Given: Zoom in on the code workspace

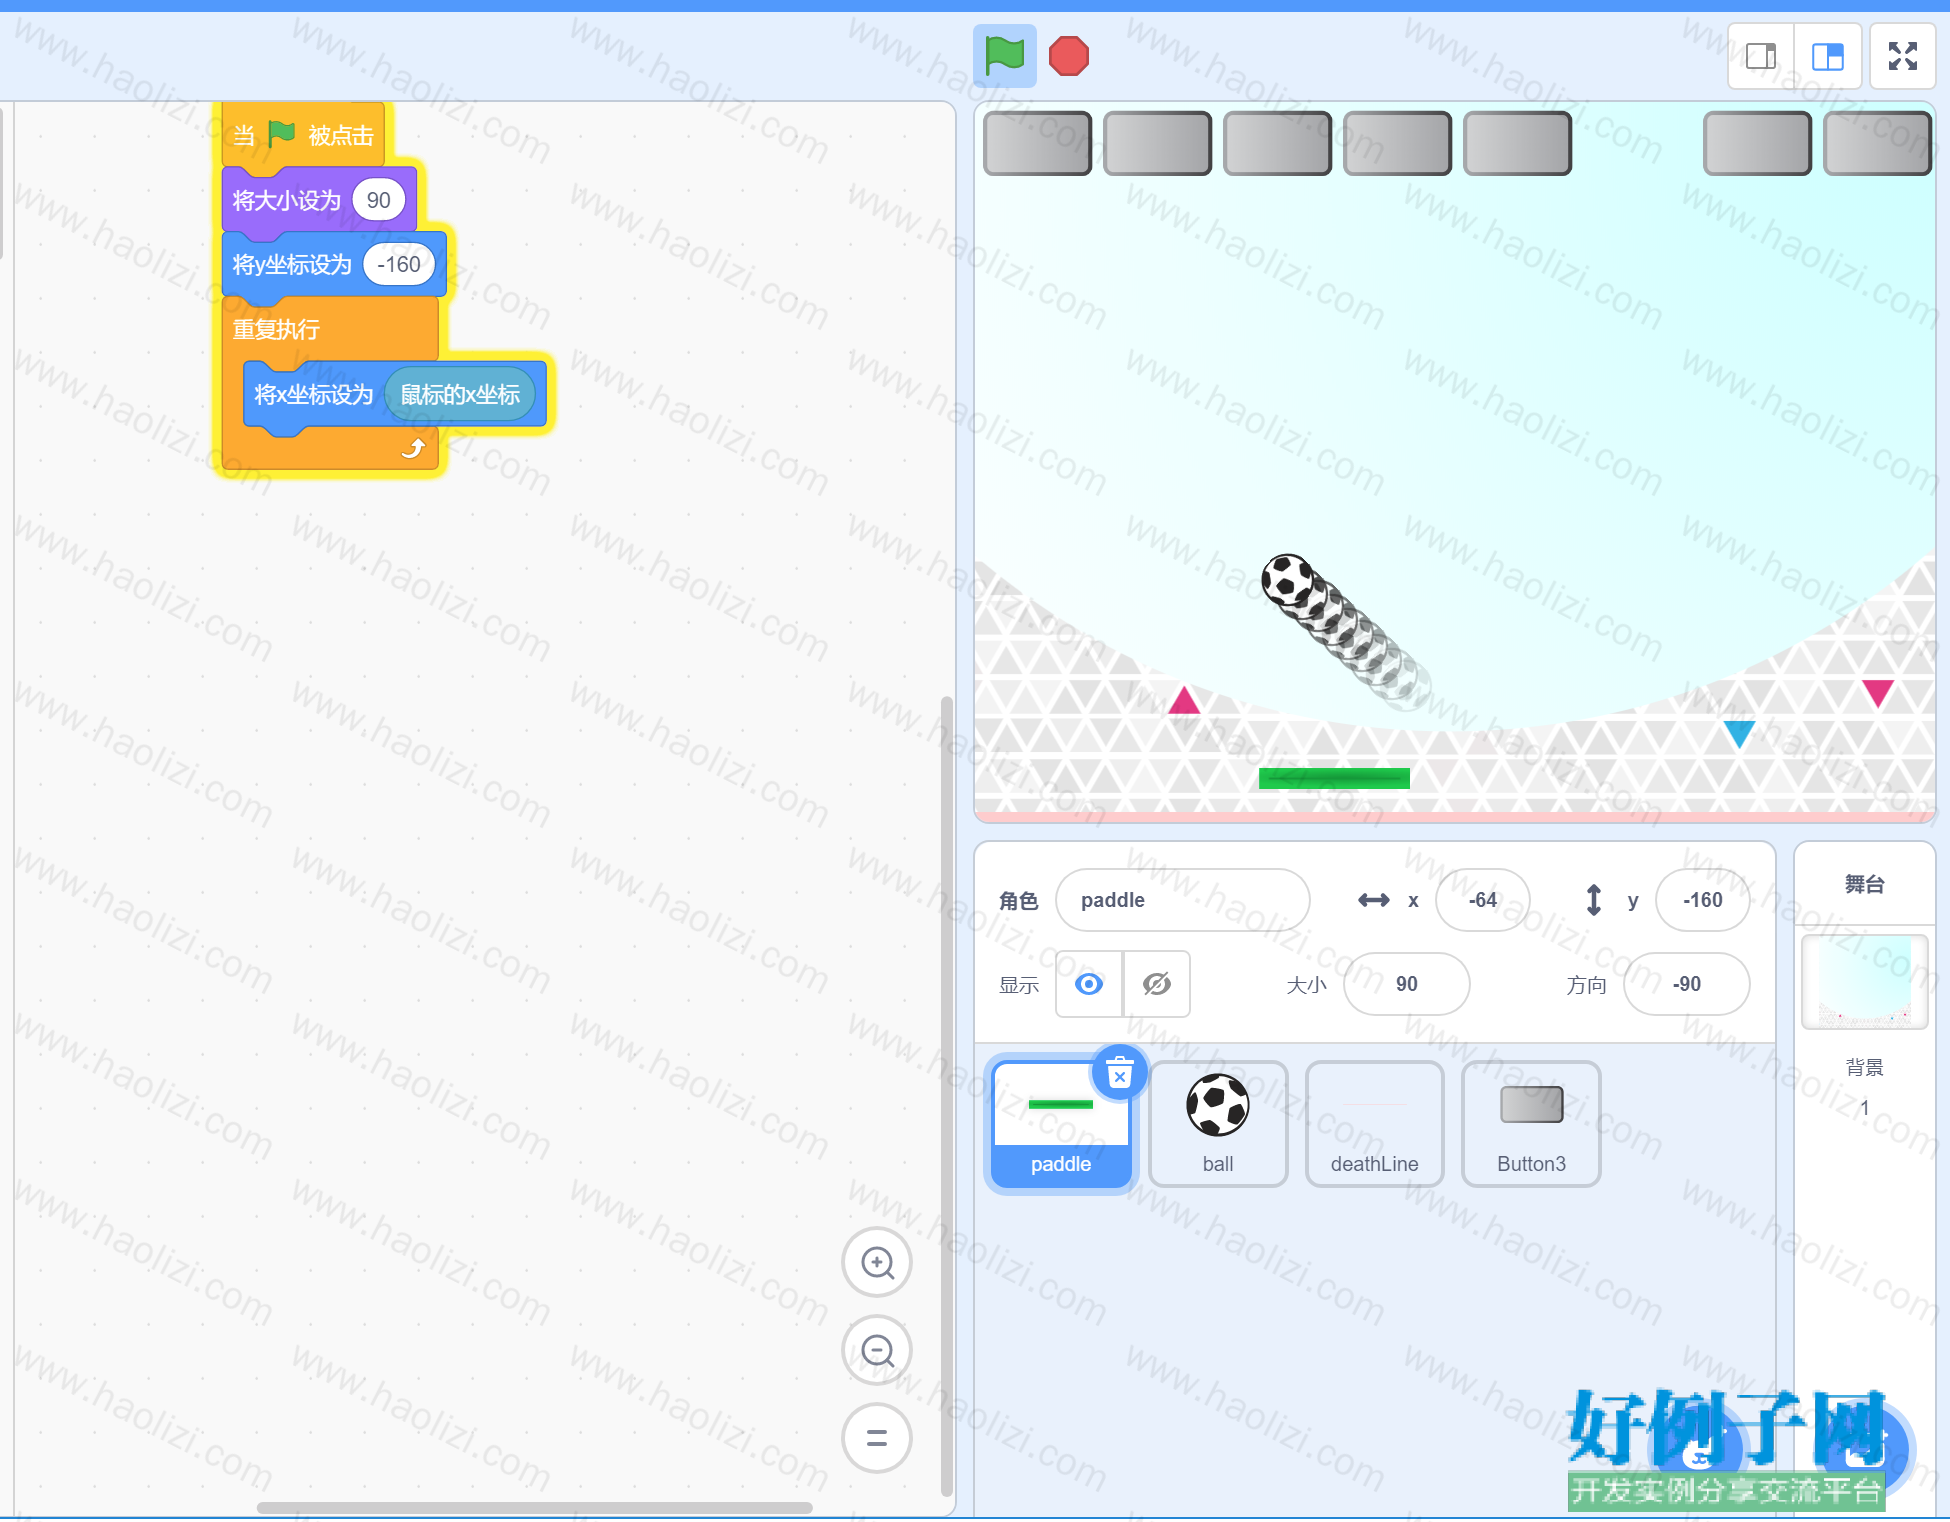Looking at the screenshot, I should 877,1263.
